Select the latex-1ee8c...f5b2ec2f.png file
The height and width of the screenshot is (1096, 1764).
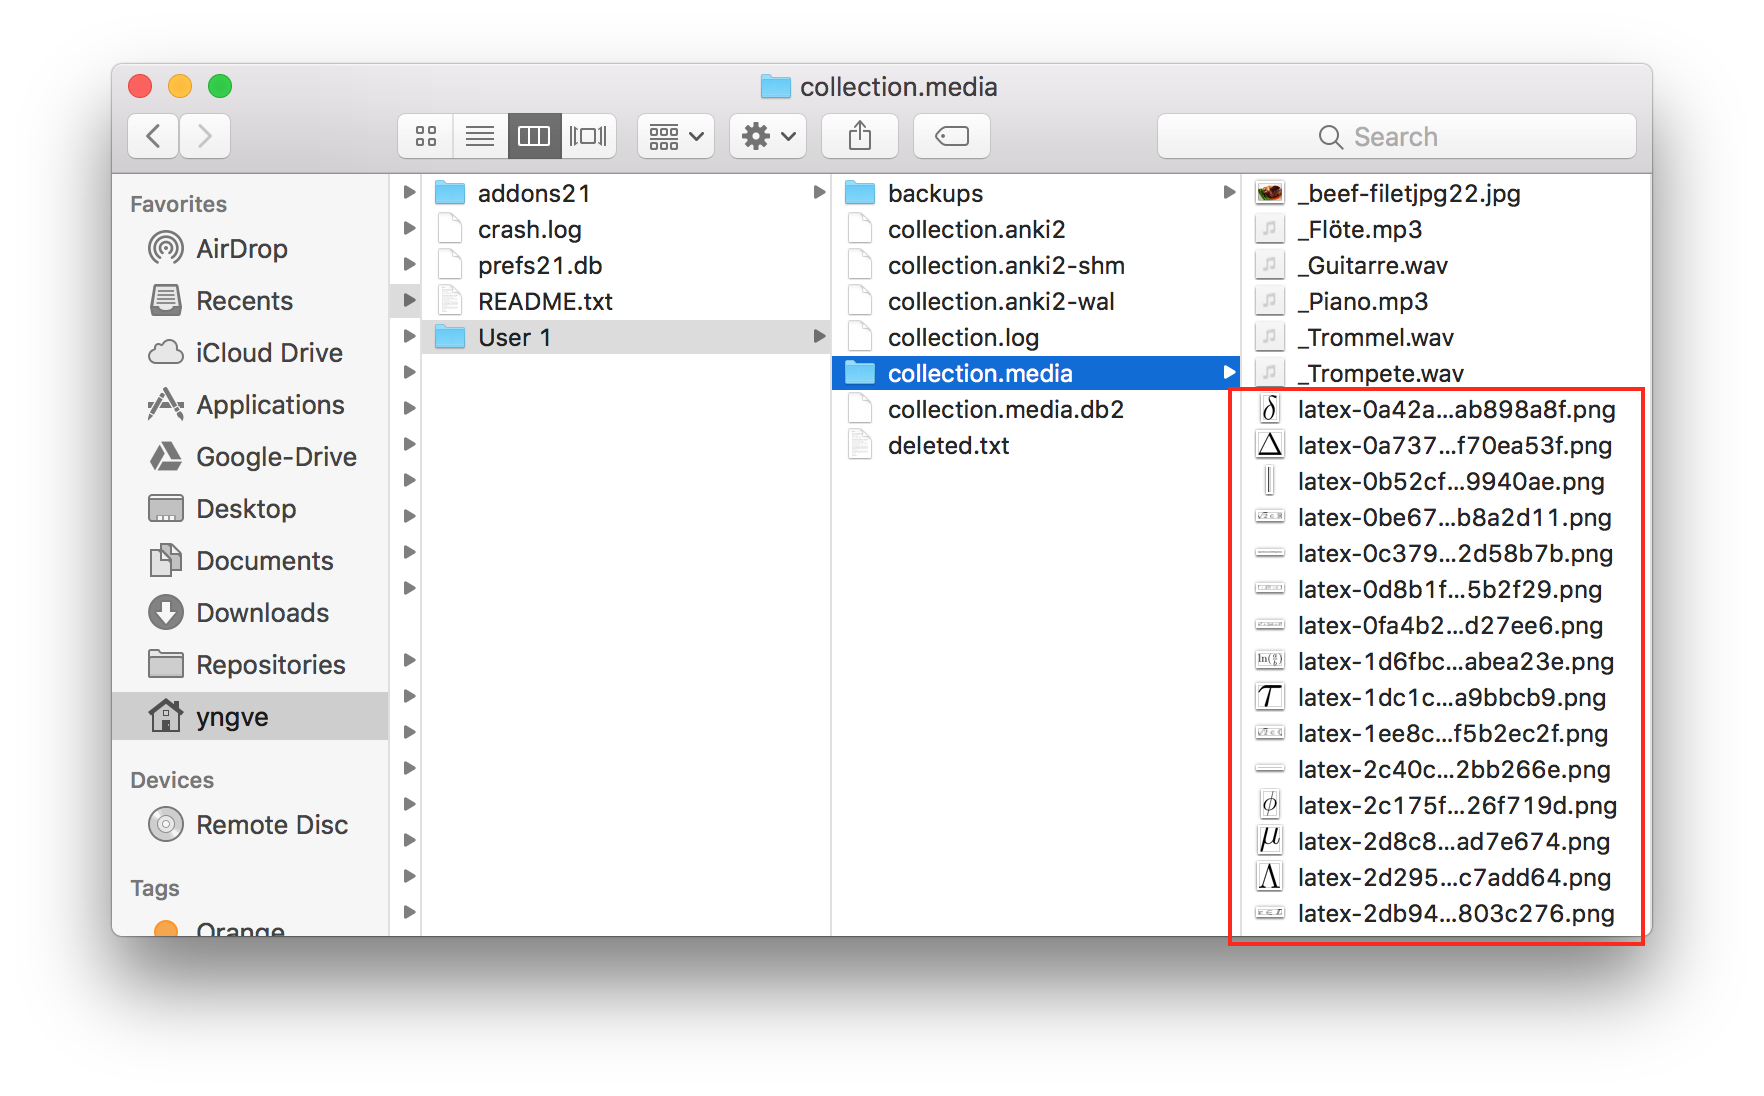1446,733
